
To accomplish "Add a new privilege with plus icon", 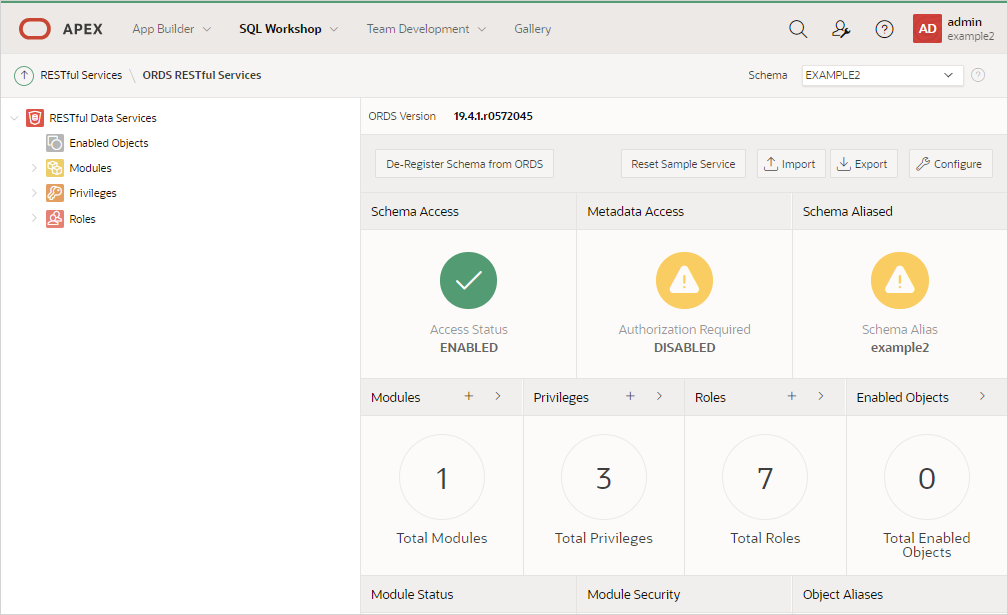I will pos(630,396).
